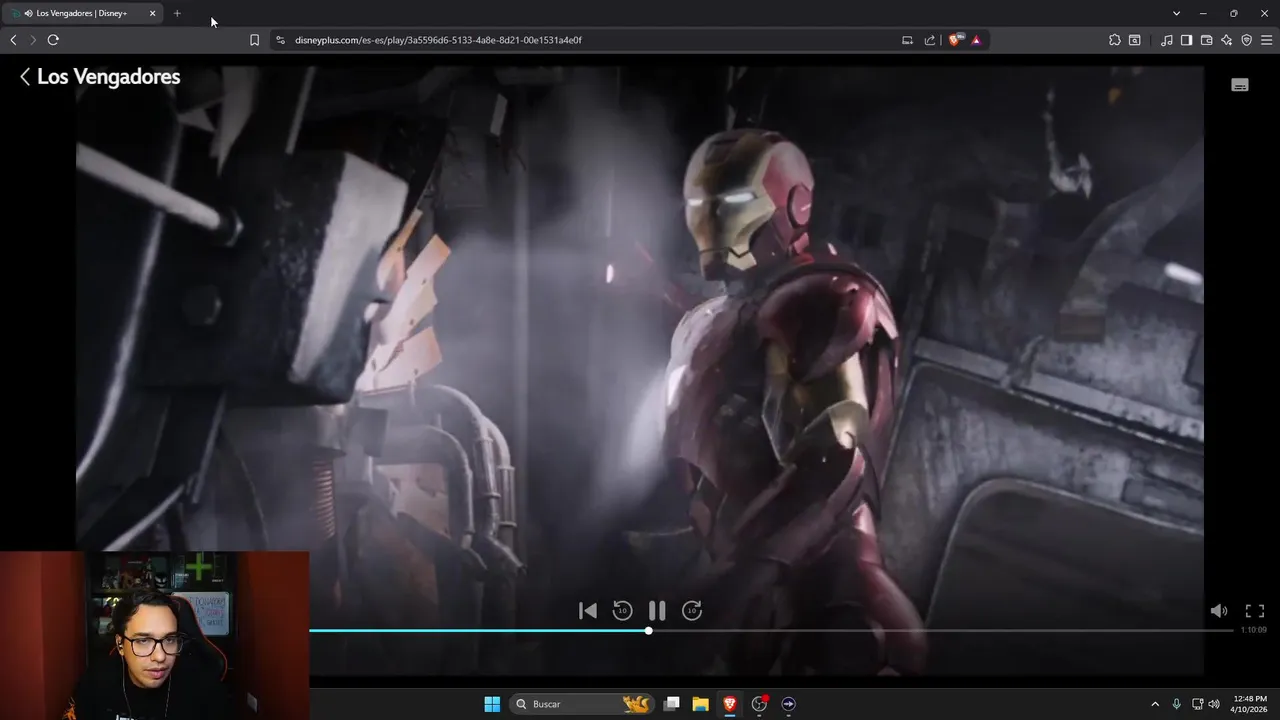This screenshot has width=1280, height=720.
Task: Open File Explorer from the taskbar
Action: (701, 704)
